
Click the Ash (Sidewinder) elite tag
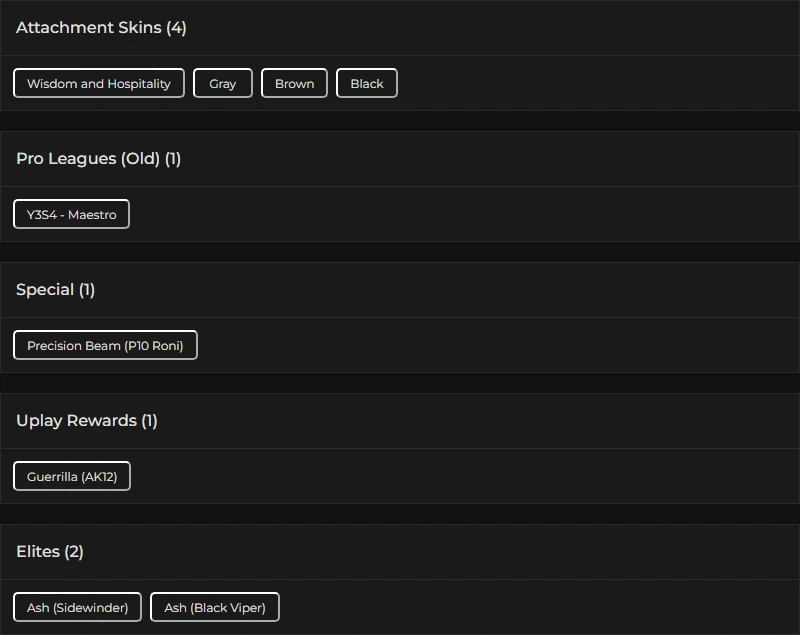(x=78, y=607)
